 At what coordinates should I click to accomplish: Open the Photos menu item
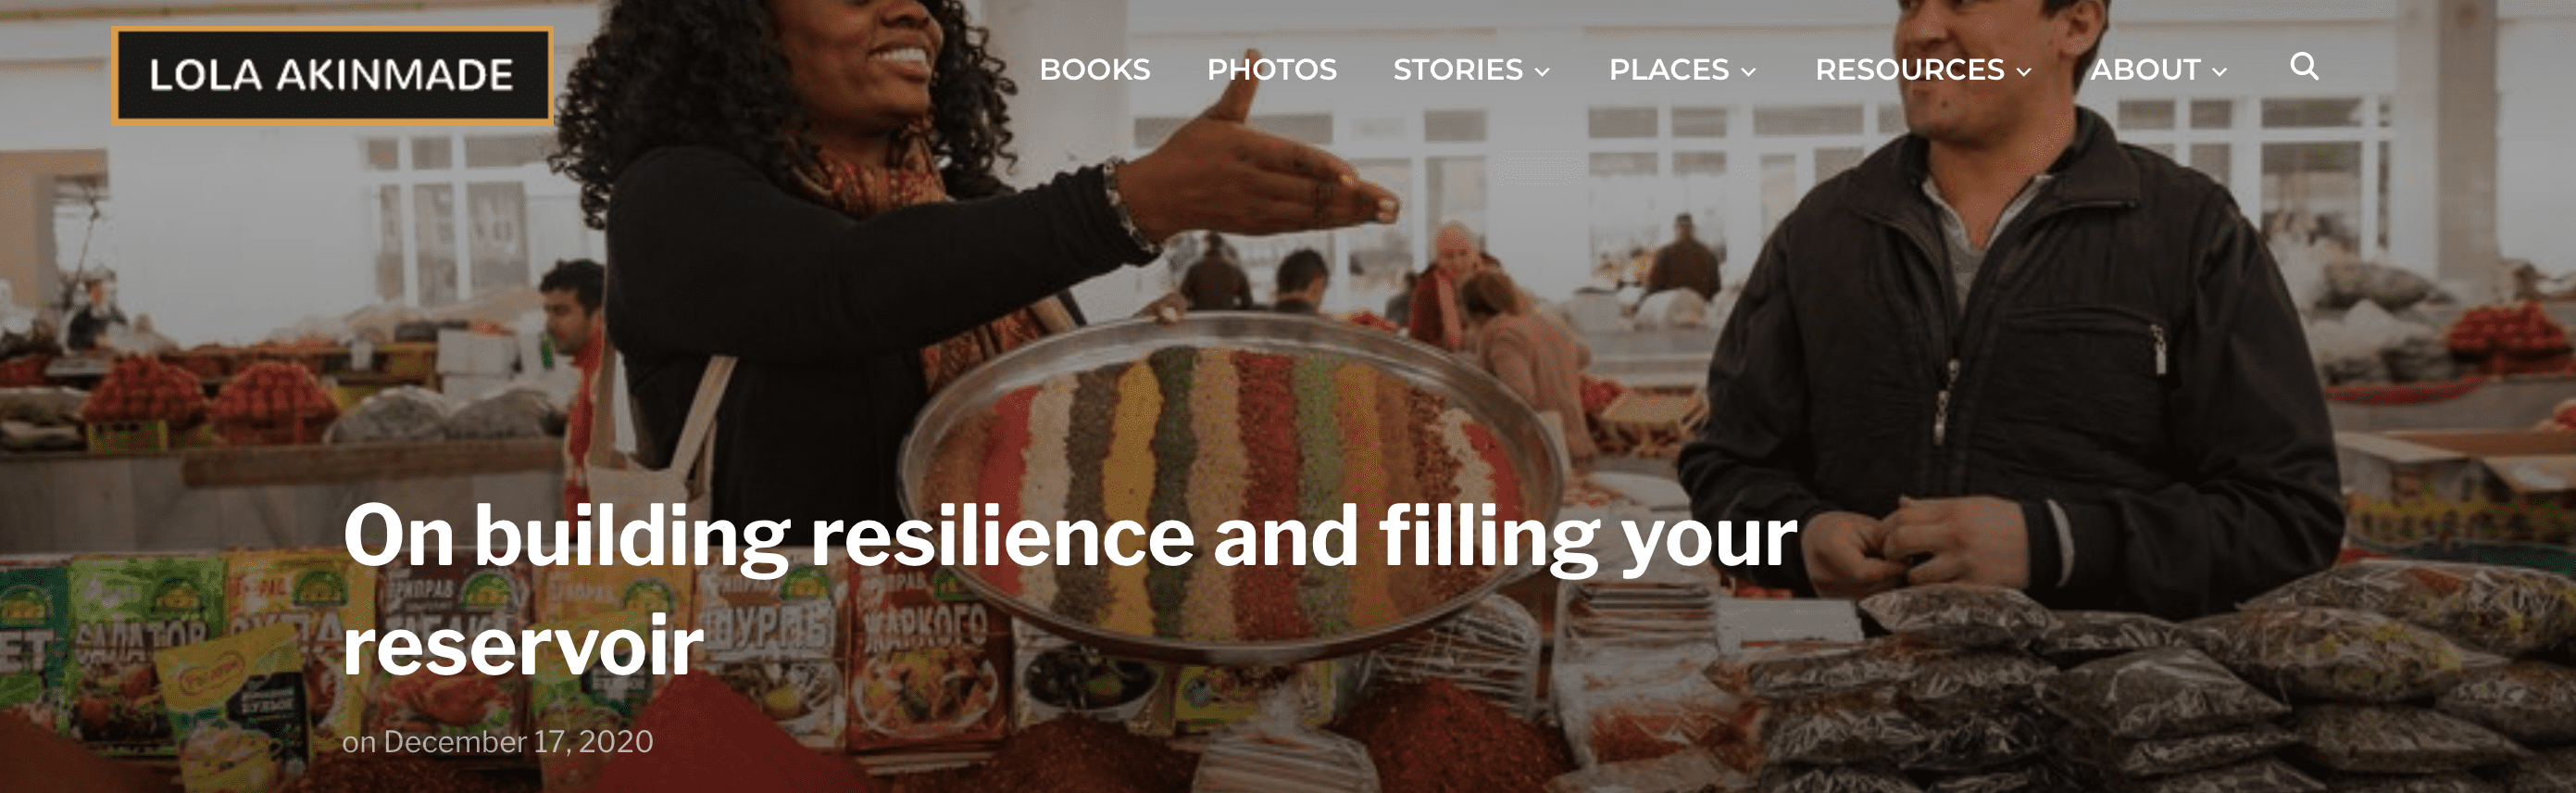[x=1272, y=69]
